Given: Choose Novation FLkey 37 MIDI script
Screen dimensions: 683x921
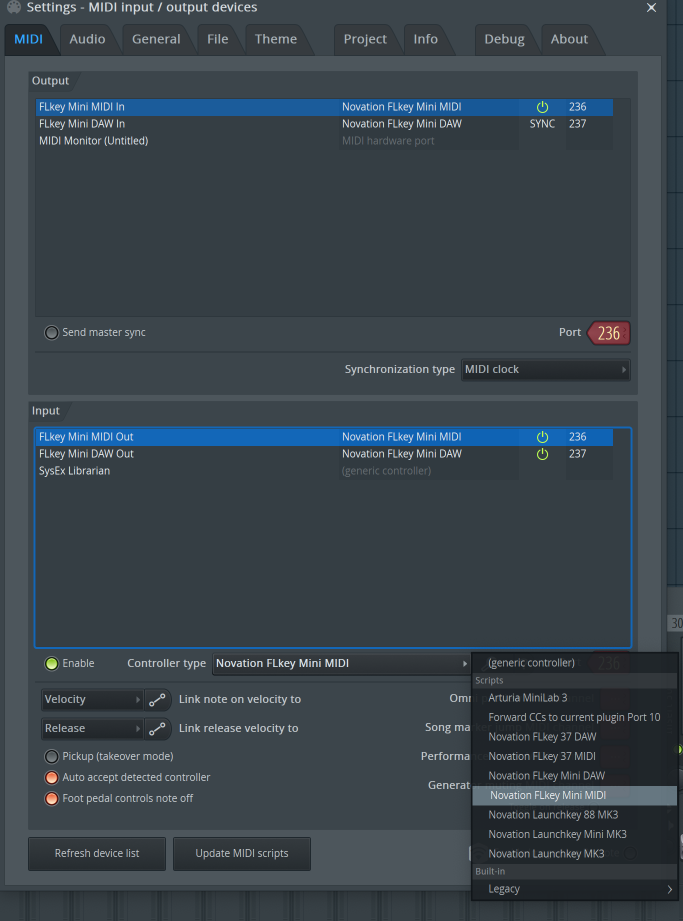Looking at the screenshot, I should (x=575, y=757).
